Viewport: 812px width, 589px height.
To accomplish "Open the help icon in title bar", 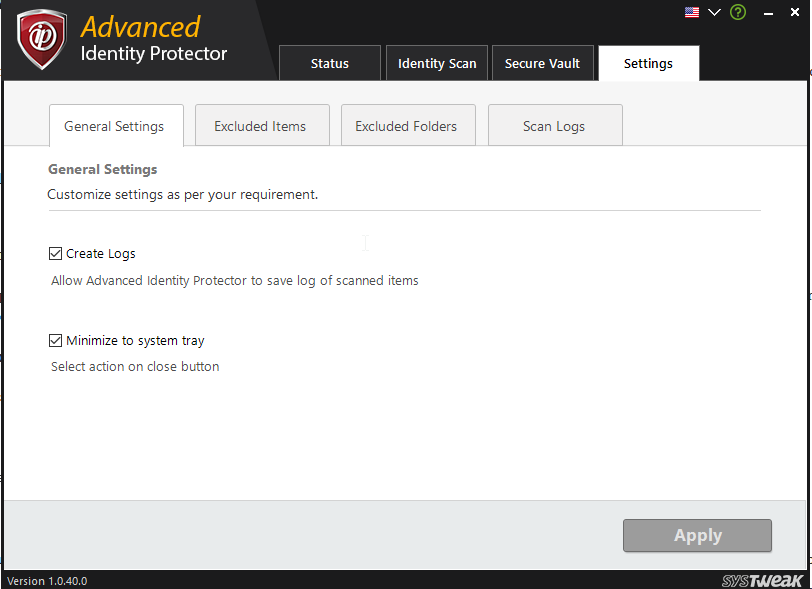I will [x=738, y=12].
